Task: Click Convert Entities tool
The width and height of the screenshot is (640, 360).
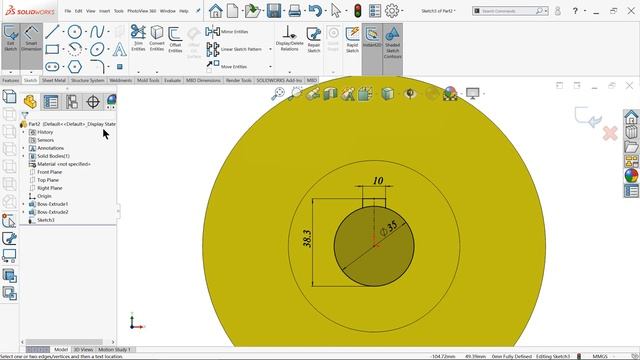Action: coord(157,38)
